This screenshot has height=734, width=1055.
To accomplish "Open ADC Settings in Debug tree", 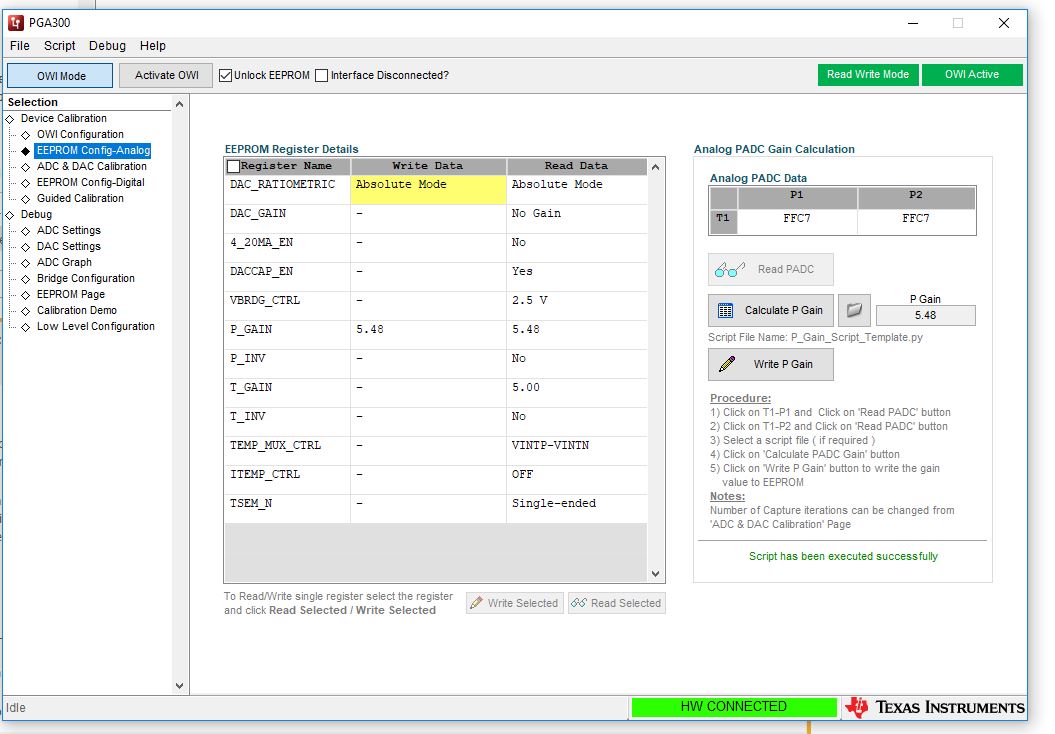I will point(69,230).
